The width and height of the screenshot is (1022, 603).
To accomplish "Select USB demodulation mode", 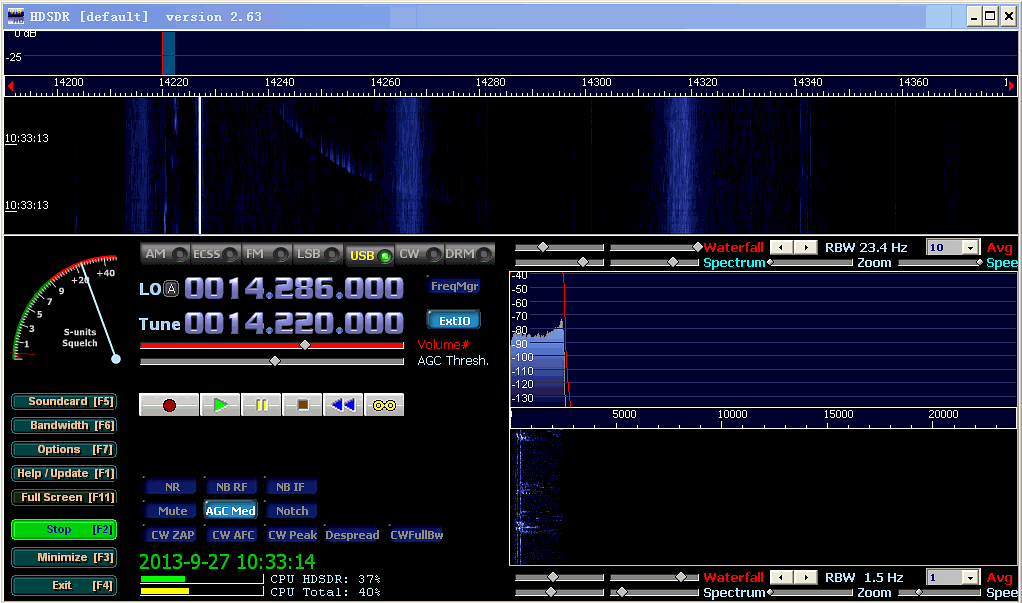I will [370, 255].
